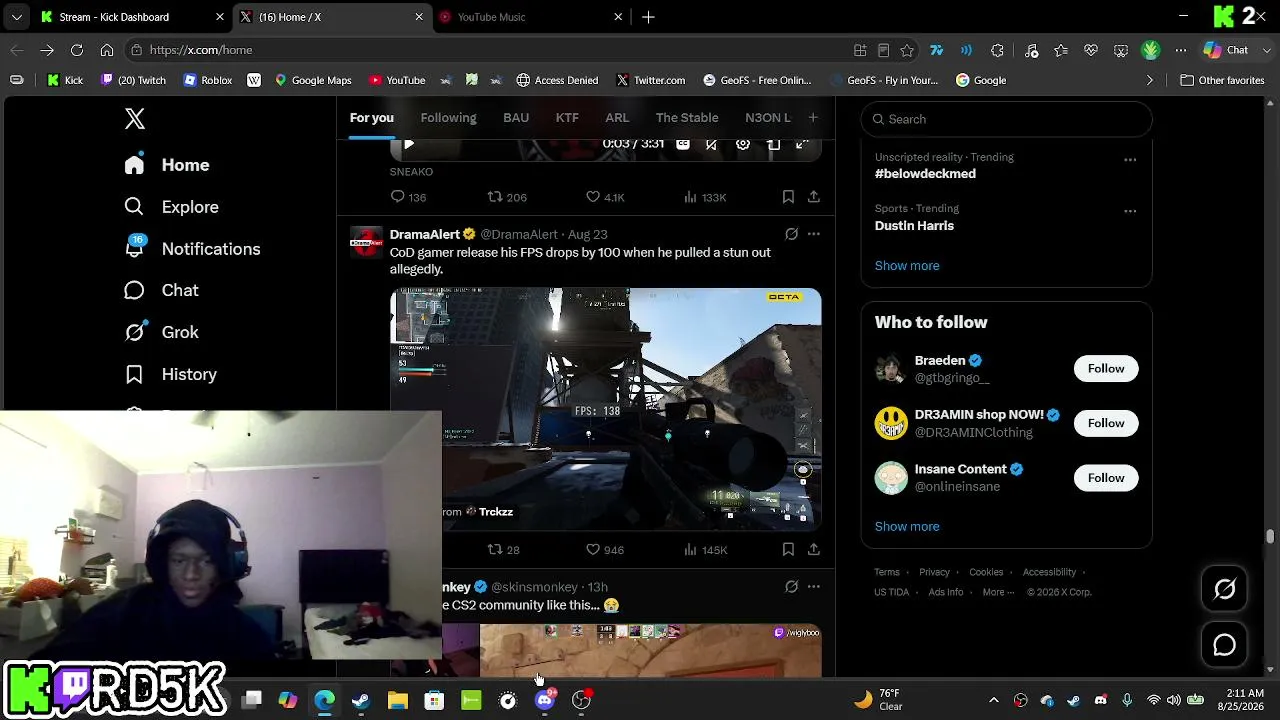Image resolution: width=1280 pixels, height=720 pixels.
Task: Play the video at the top of the feed
Action: [x=408, y=145]
